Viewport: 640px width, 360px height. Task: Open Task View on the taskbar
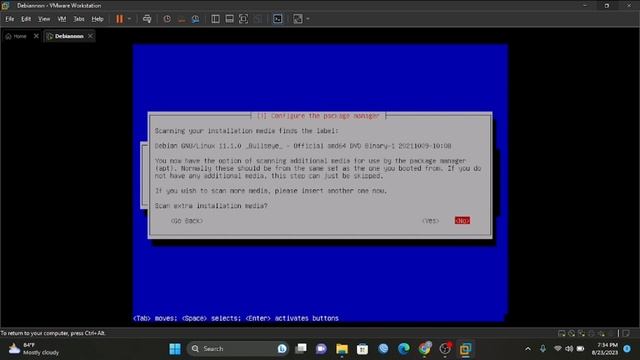coord(301,349)
